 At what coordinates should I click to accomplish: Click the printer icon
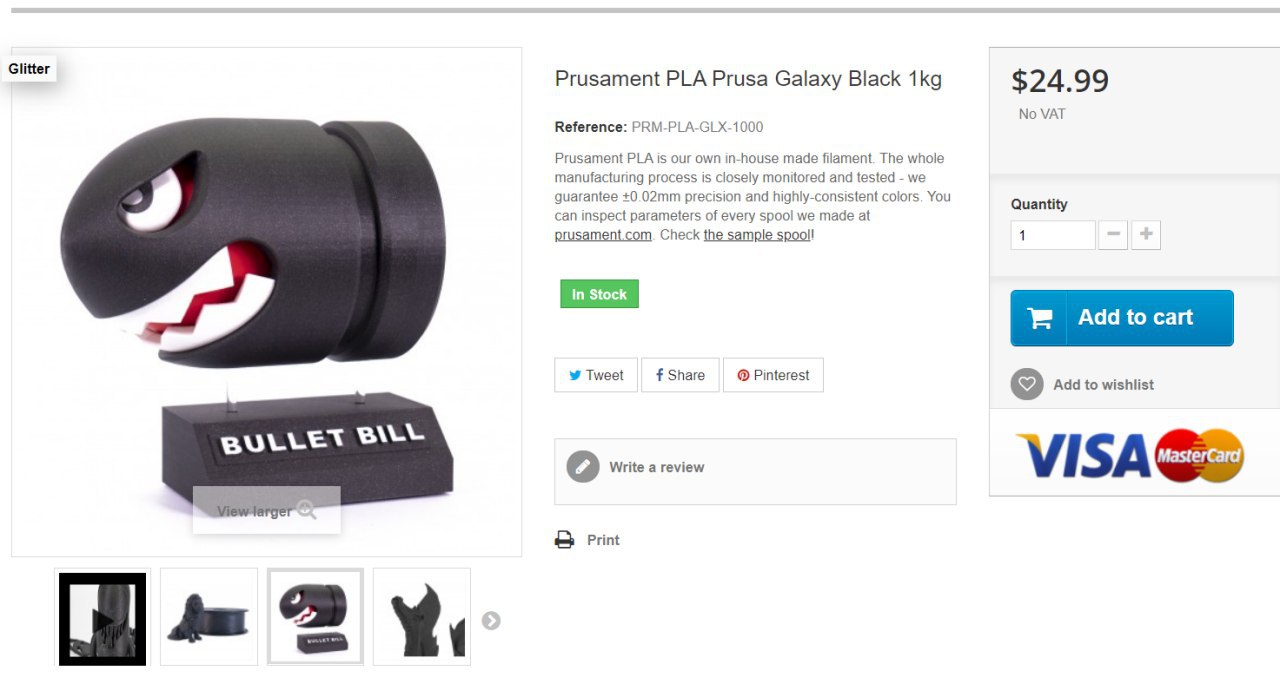pos(565,540)
